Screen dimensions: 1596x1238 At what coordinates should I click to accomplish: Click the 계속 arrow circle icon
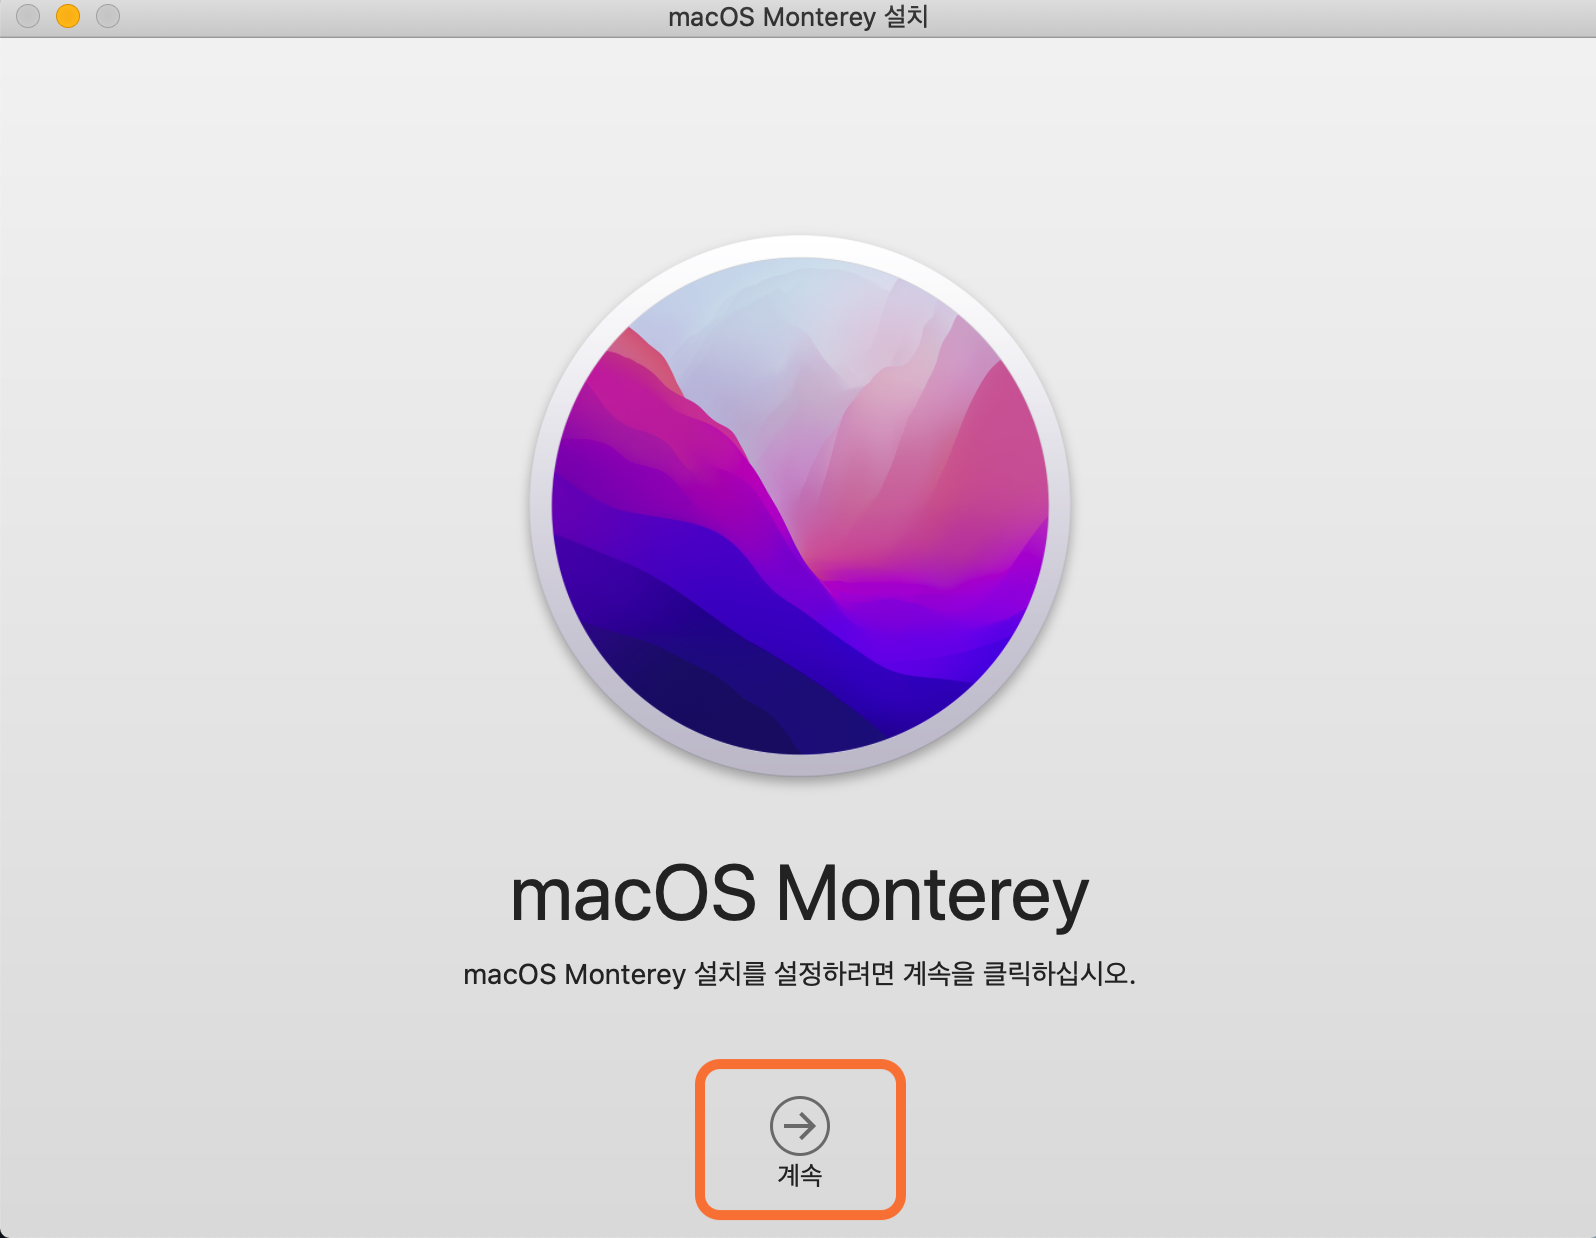[800, 1125]
